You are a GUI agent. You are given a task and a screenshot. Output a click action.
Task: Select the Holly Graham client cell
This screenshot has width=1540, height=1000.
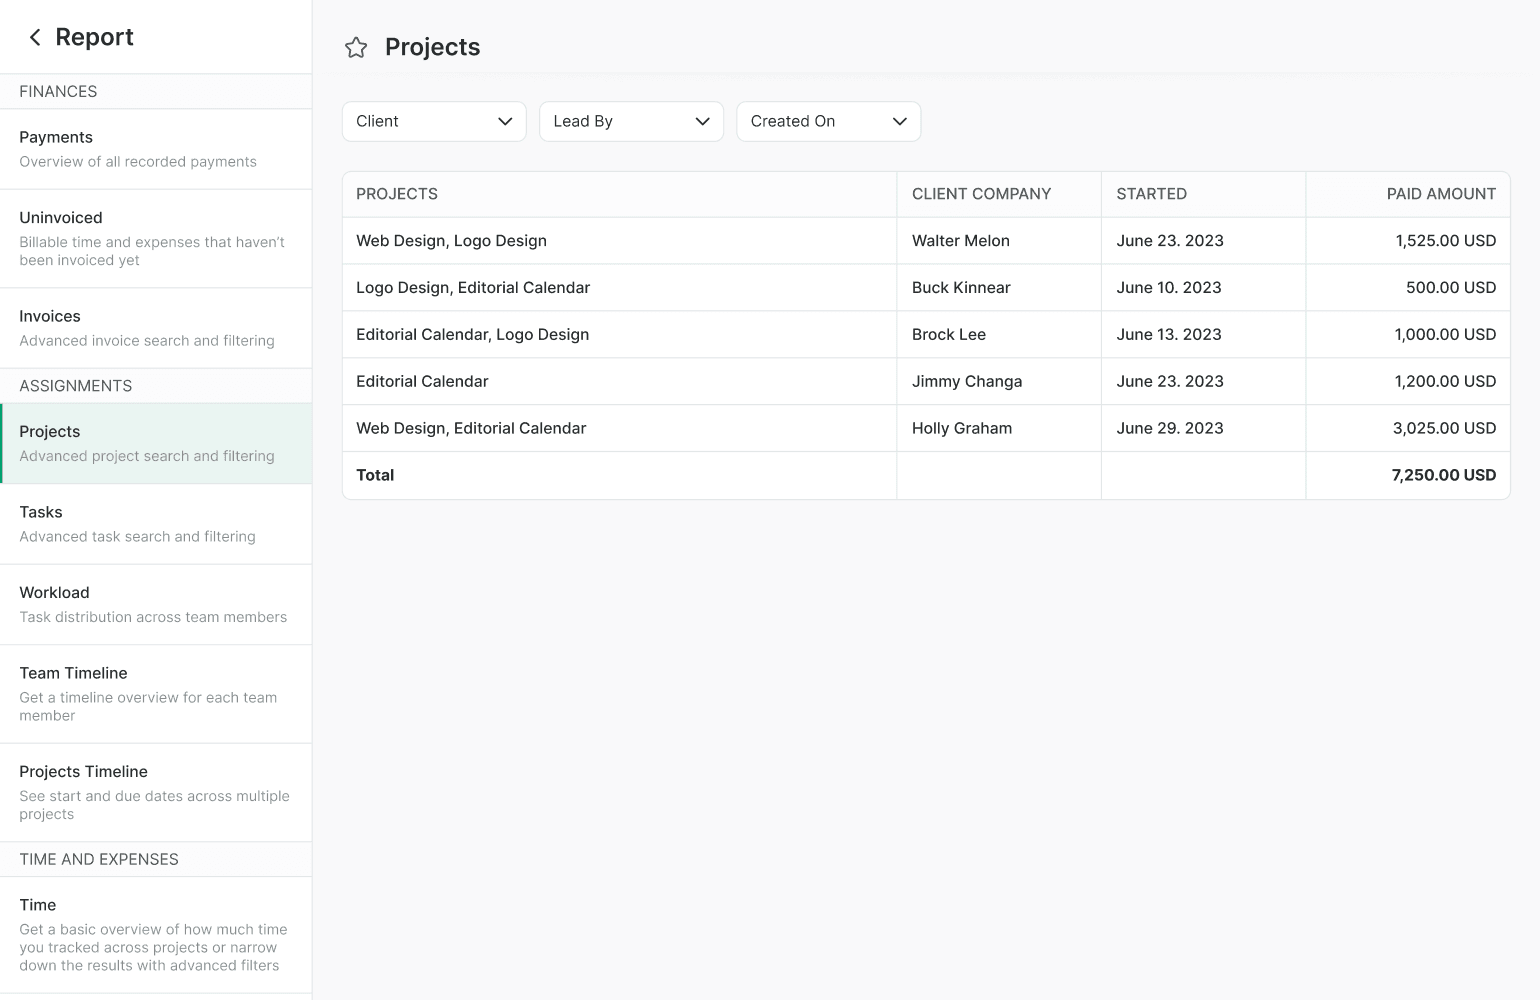[x=961, y=428]
